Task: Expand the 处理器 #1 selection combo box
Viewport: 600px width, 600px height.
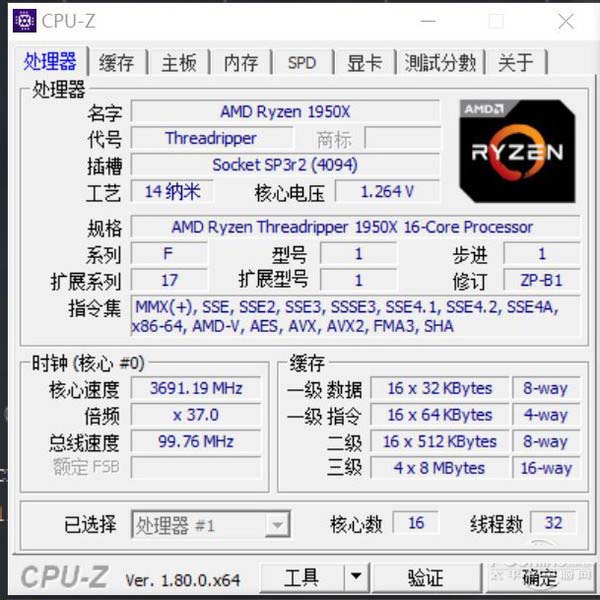Action: (210, 524)
